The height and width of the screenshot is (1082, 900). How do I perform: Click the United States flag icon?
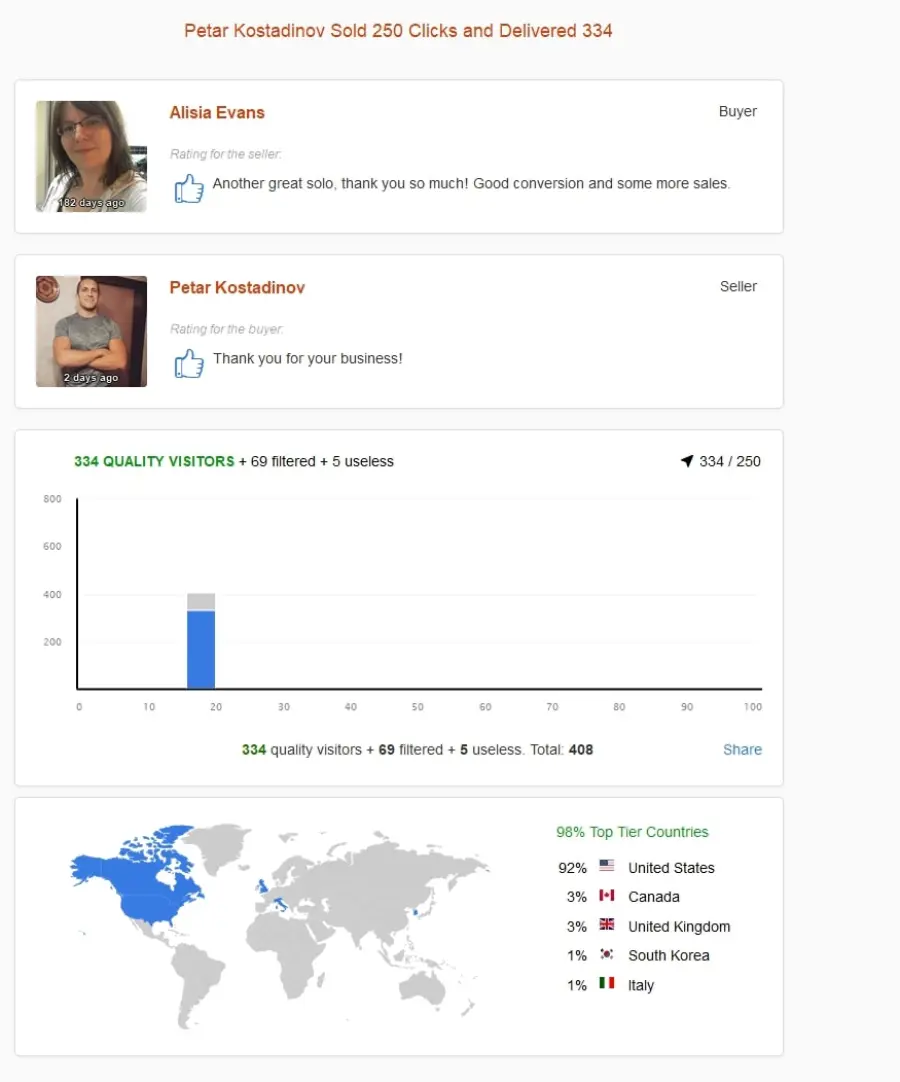[607, 865]
